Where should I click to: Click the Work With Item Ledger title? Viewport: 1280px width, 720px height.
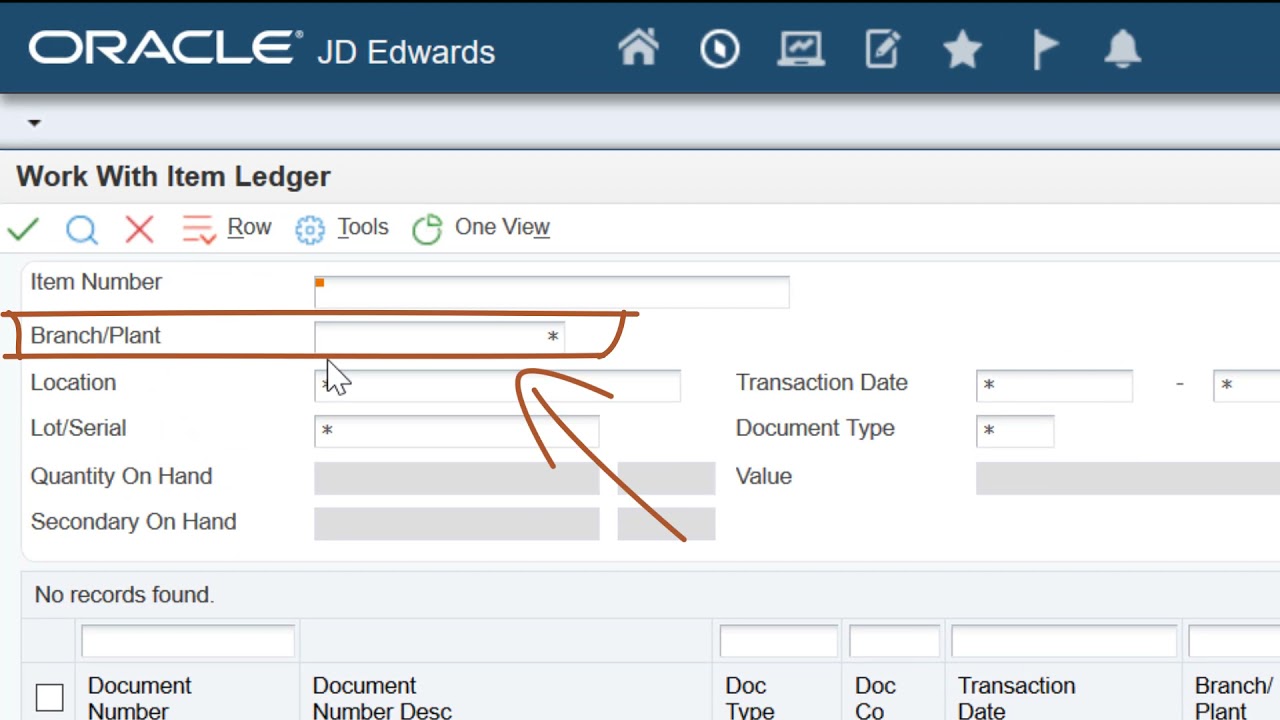pos(173,177)
